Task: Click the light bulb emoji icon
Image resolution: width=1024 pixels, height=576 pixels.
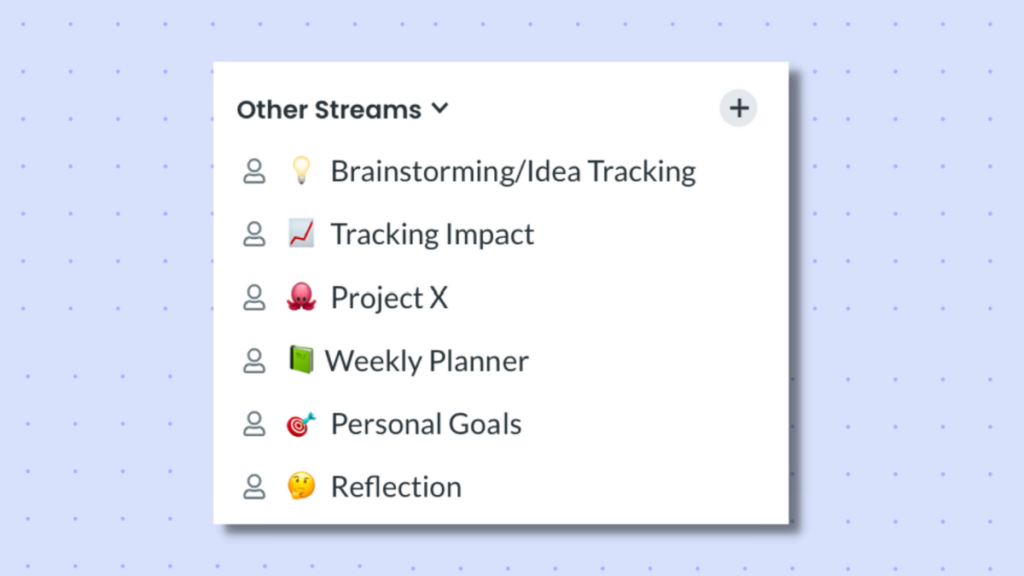Action: click(301, 170)
